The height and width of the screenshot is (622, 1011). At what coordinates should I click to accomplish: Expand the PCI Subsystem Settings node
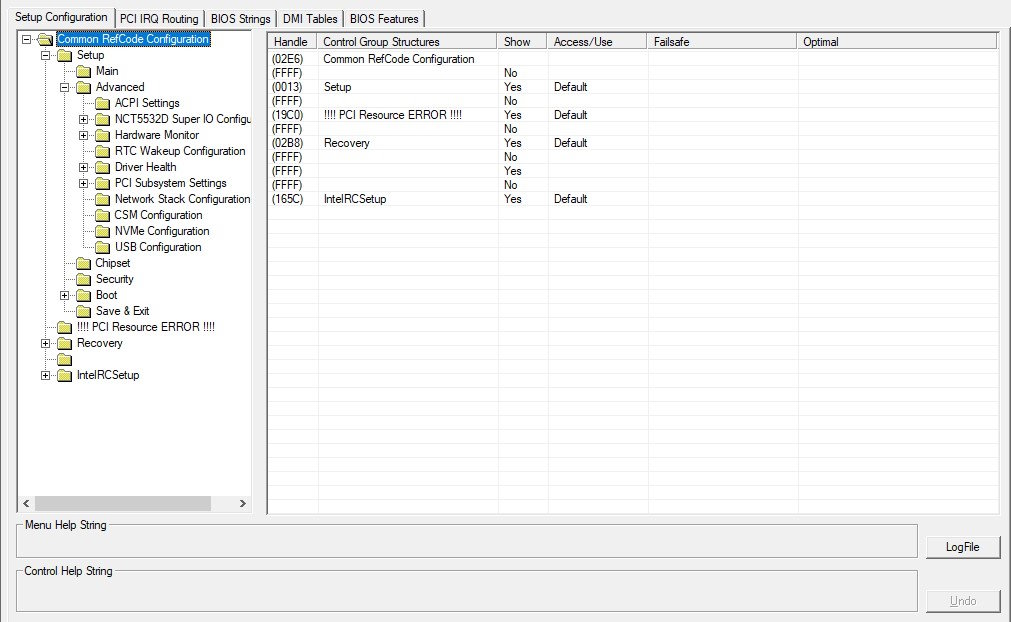[84, 183]
